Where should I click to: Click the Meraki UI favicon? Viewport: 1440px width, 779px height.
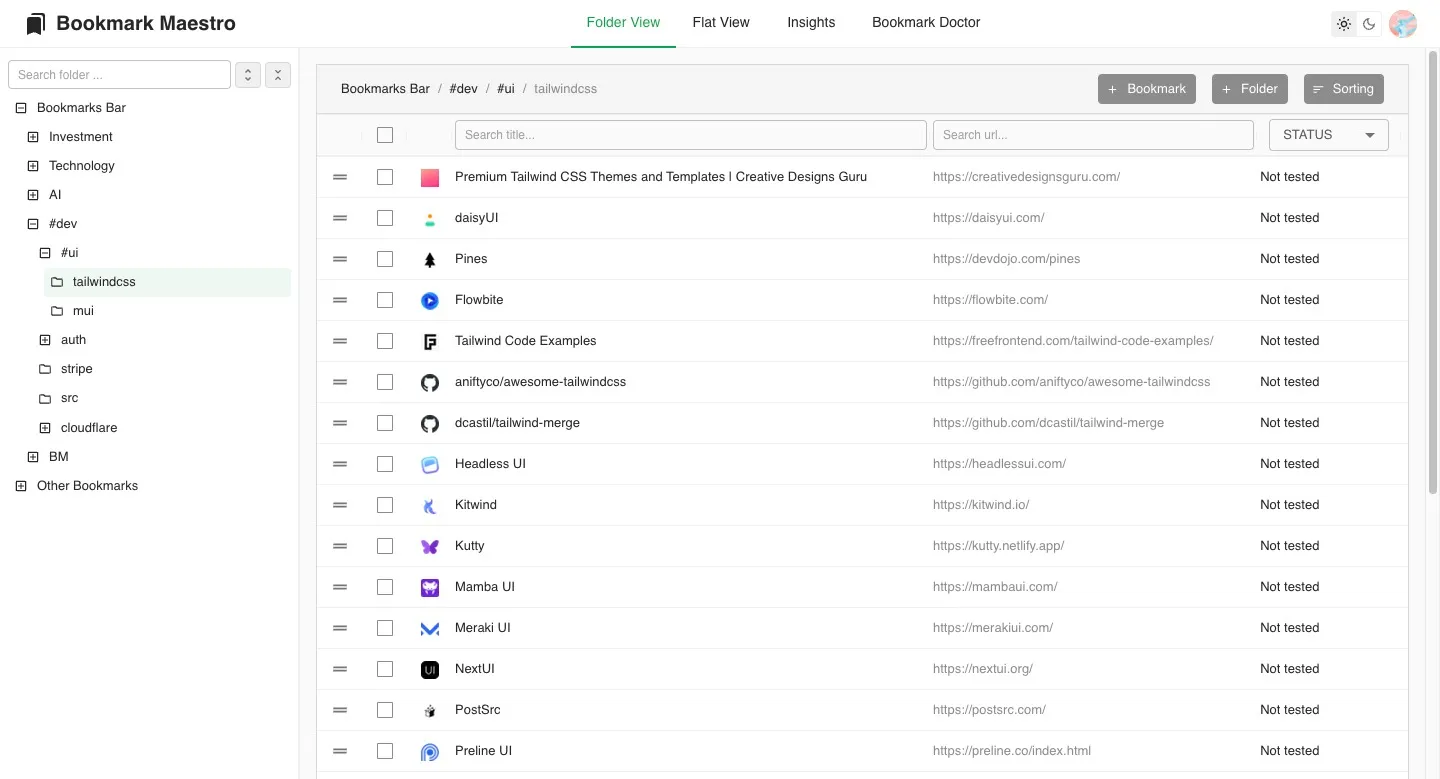pyautogui.click(x=430, y=628)
